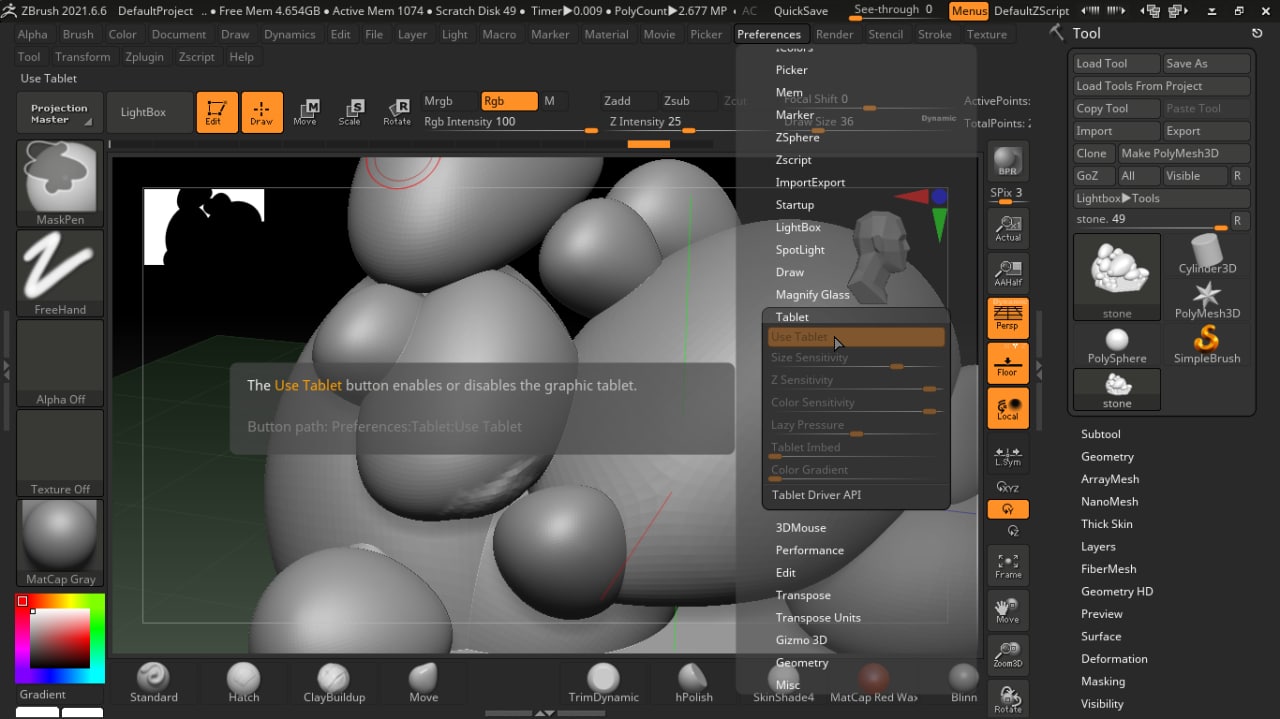The height and width of the screenshot is (719, 1280).
Task: Open the Alpha Off selector
Action: pos(60,363)
